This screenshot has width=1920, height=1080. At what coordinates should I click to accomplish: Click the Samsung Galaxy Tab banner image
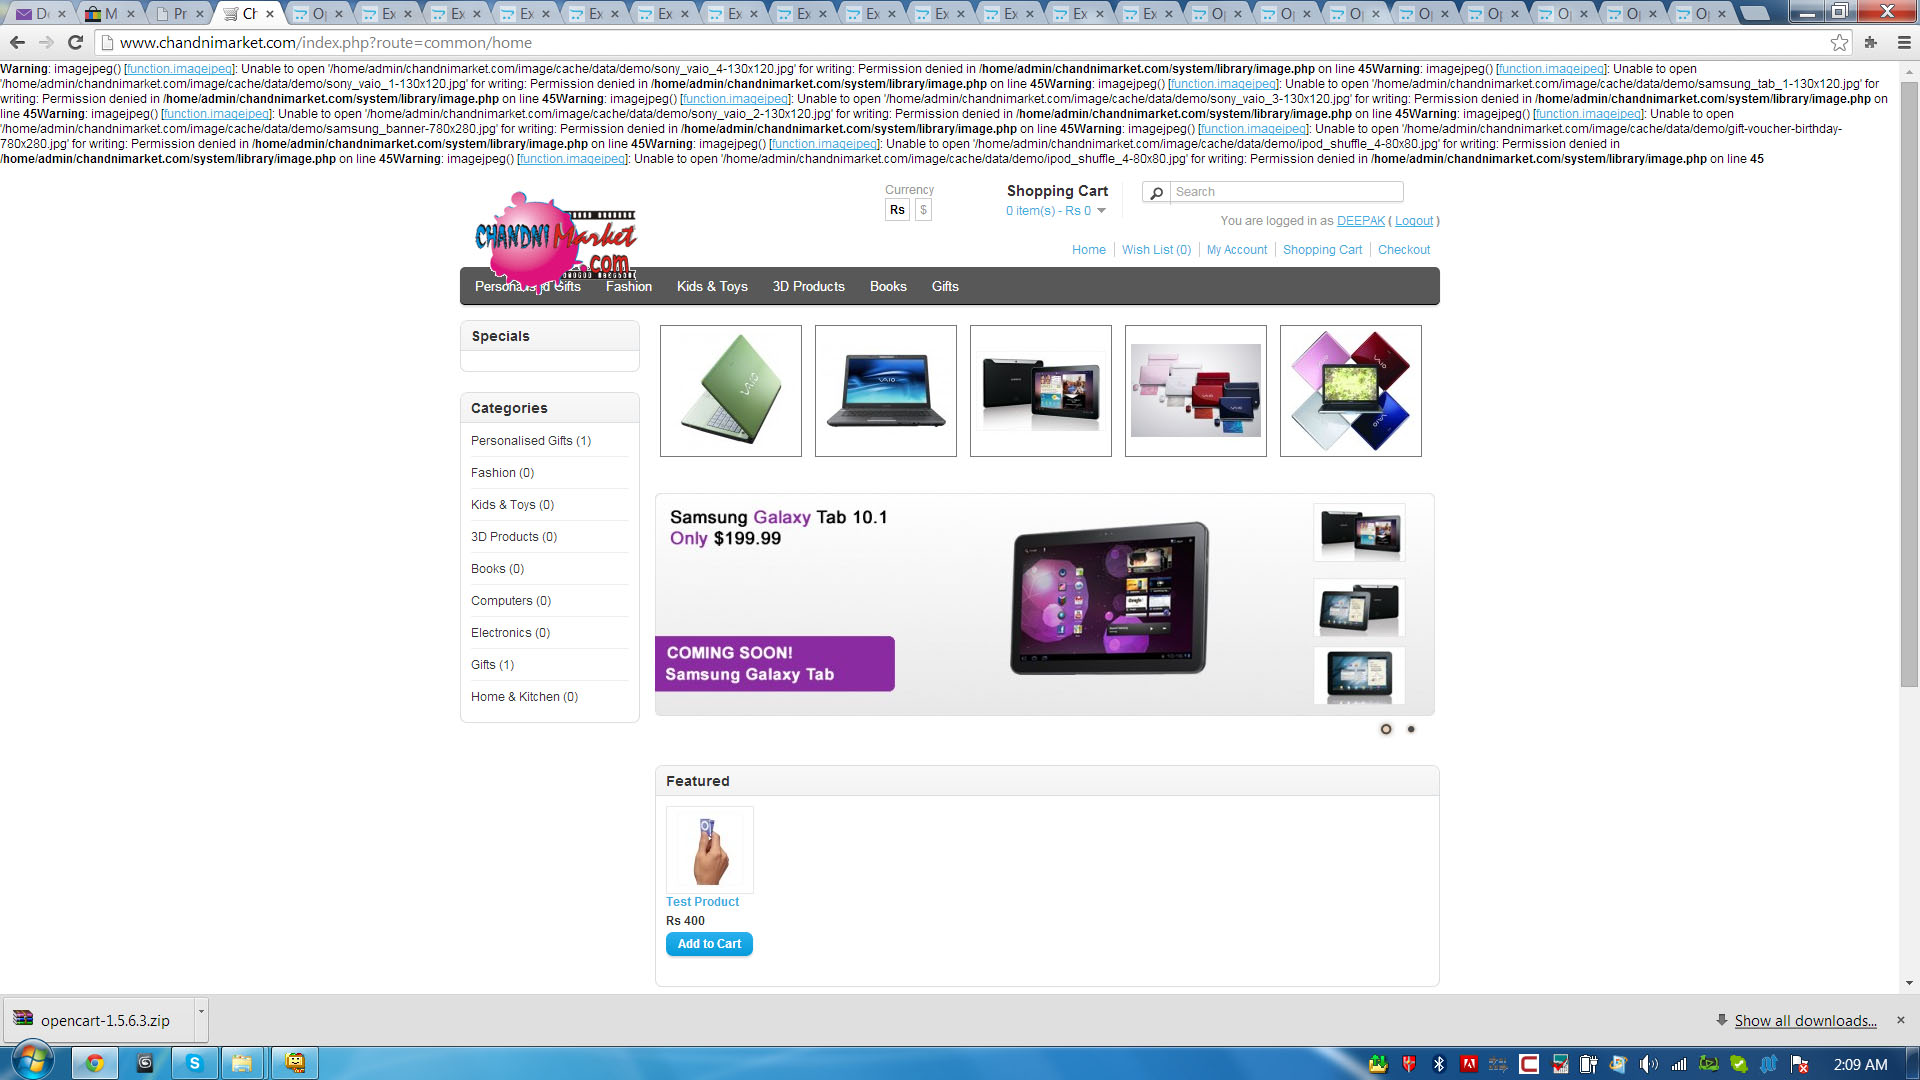1044,604
